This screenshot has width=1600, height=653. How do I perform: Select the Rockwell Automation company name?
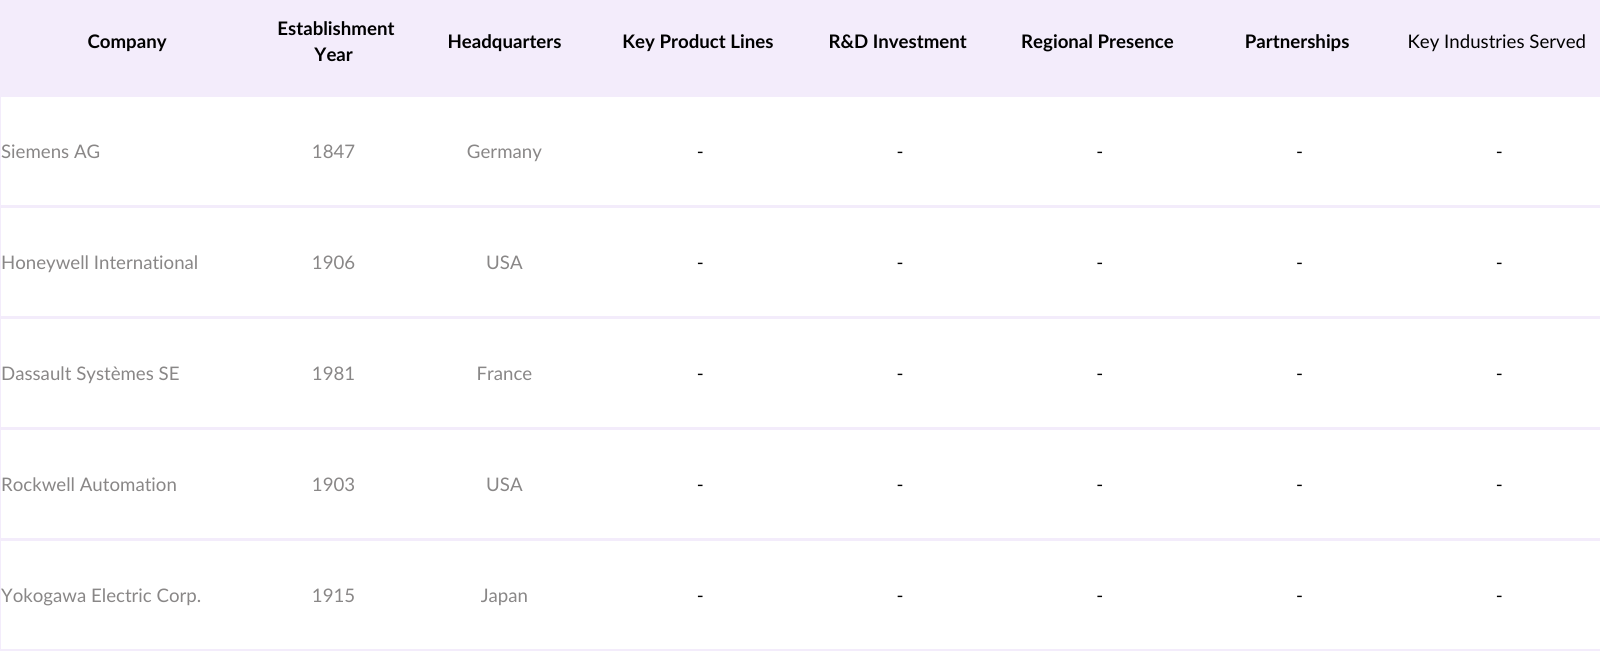pos(89,485)
